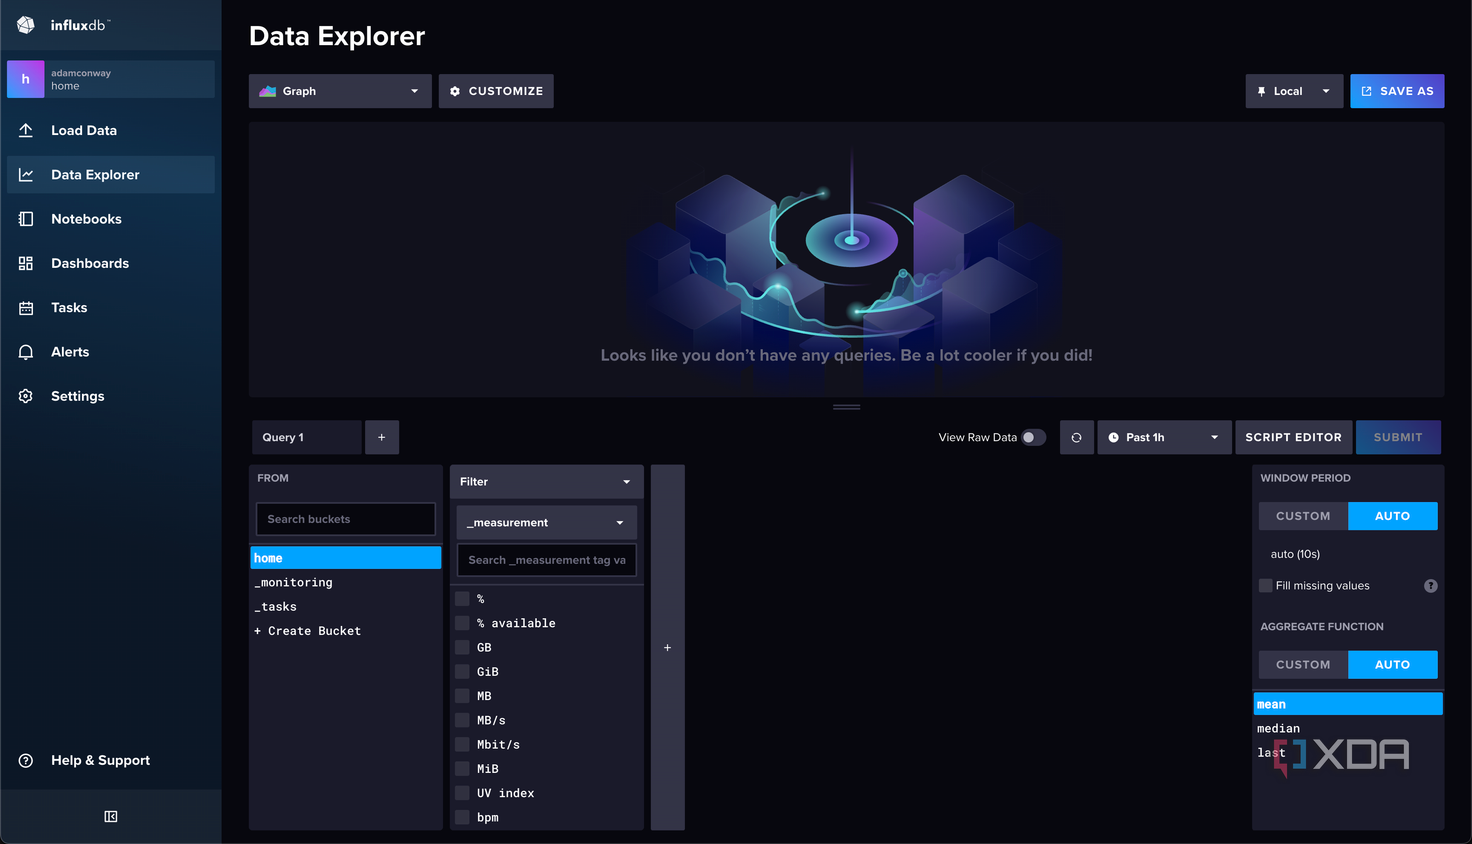Click the InfluxDB logo icon
The width and height of the screenshot is (1472, 844).
tap(26, 25)
